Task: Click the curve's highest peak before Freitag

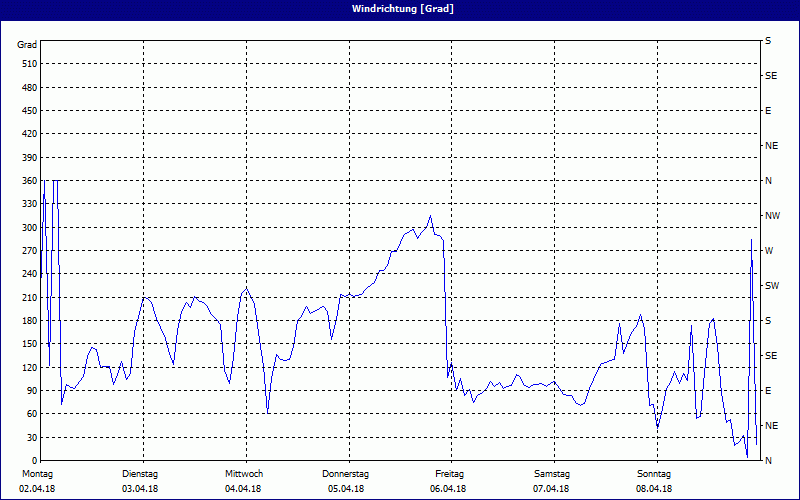Action: [x=431, y=216]
